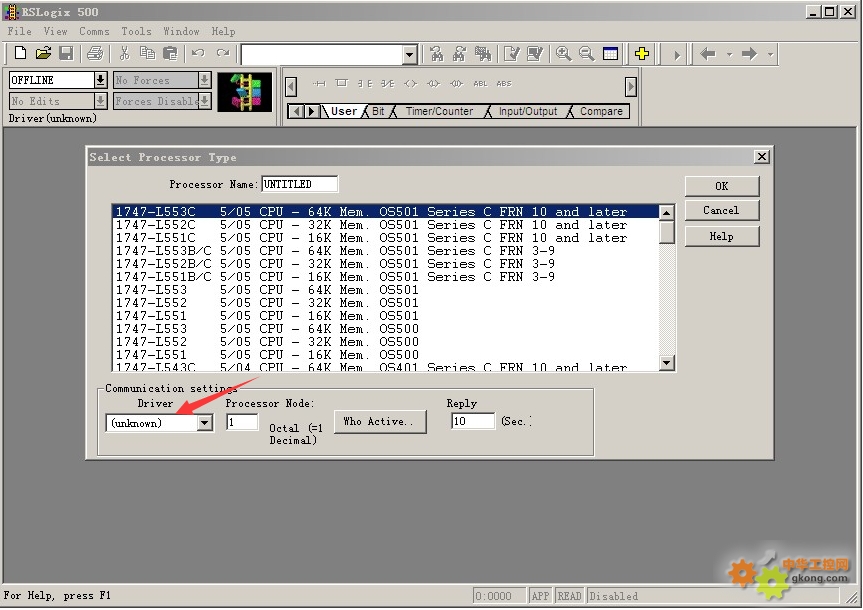863x610 pixels.
Task: Cut selection with the scissors icon
Action: pos(124,53)
